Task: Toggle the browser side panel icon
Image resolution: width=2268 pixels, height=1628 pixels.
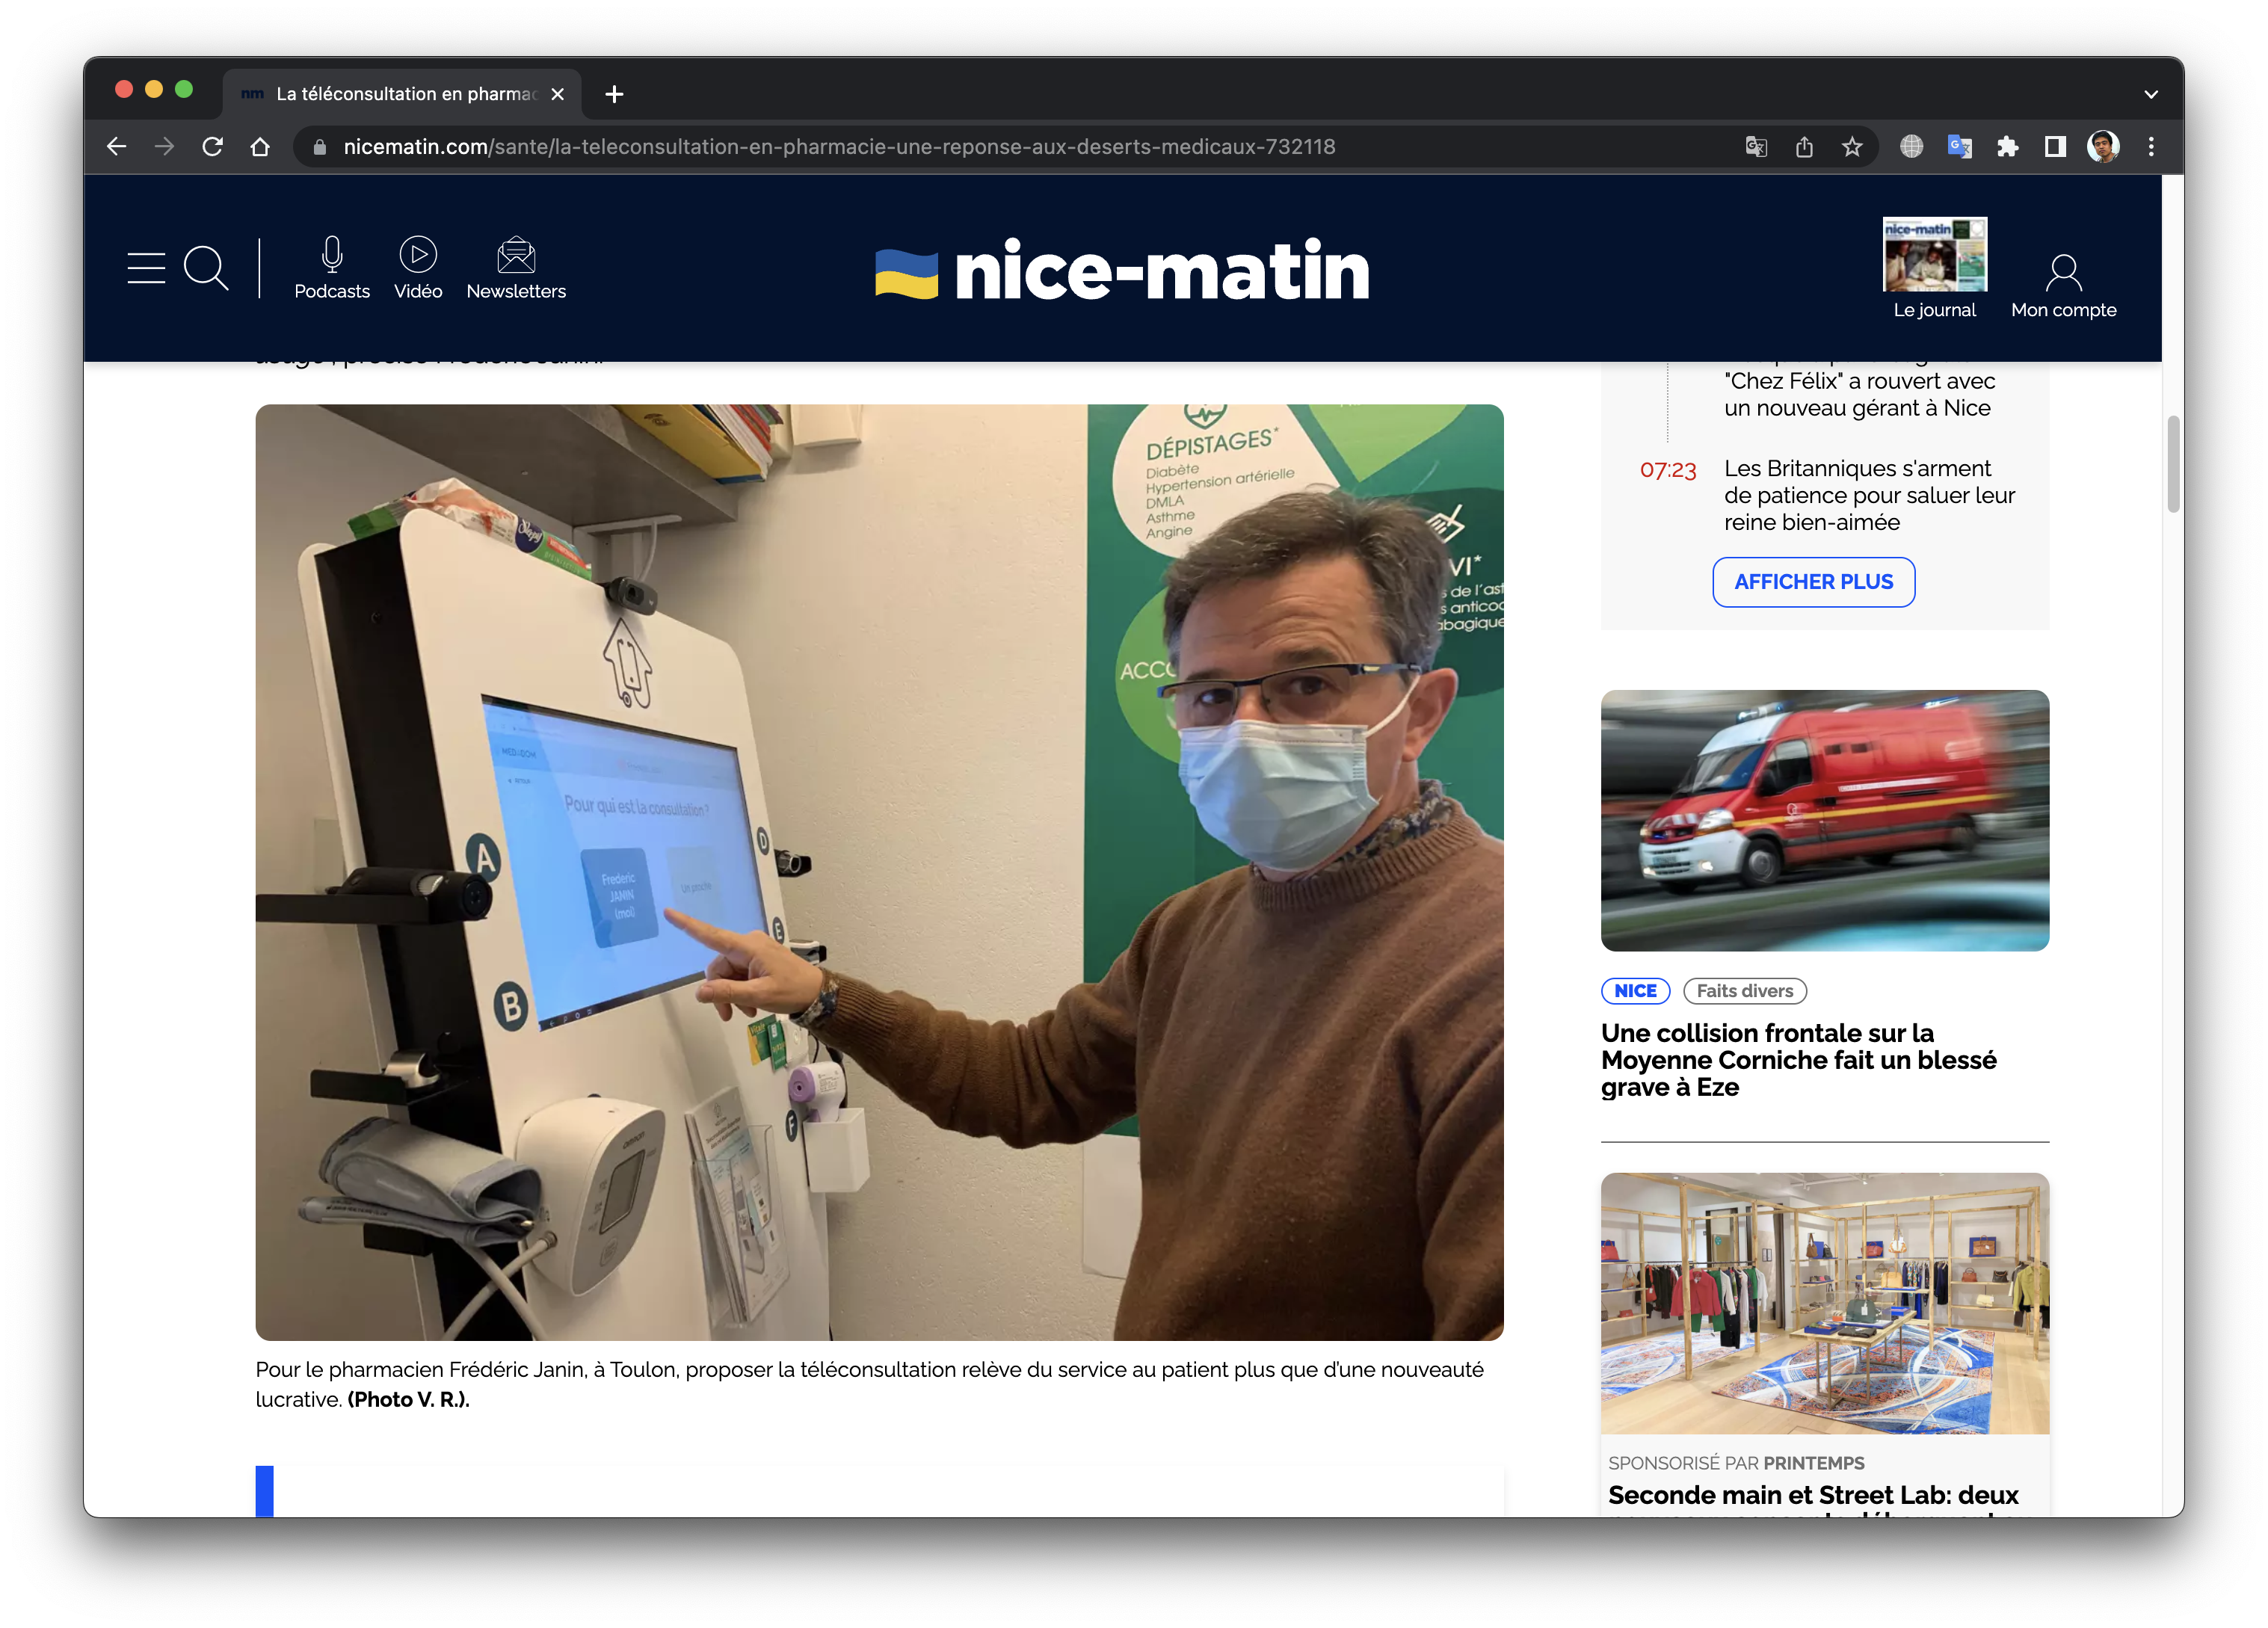Action: pyautogui.click(x=2055, y=147)
